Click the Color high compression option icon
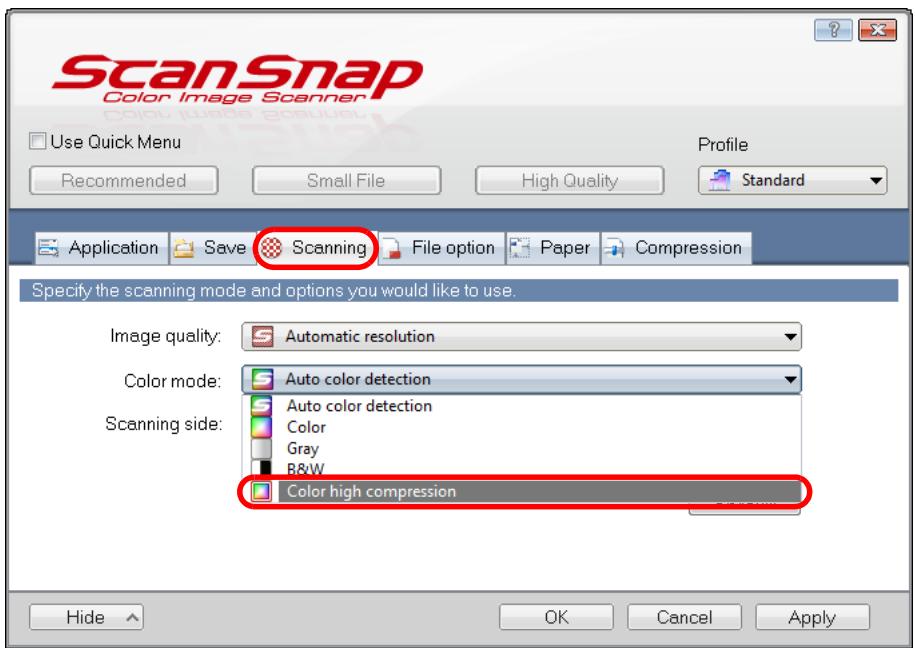Image resolution: width=915 pixels, height=648 pixels. click(x=261, y=492)
